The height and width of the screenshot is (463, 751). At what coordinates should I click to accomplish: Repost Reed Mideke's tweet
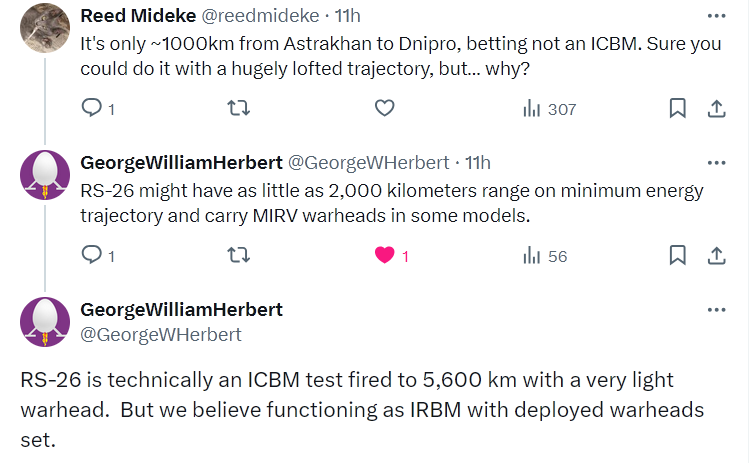point(239,108)
